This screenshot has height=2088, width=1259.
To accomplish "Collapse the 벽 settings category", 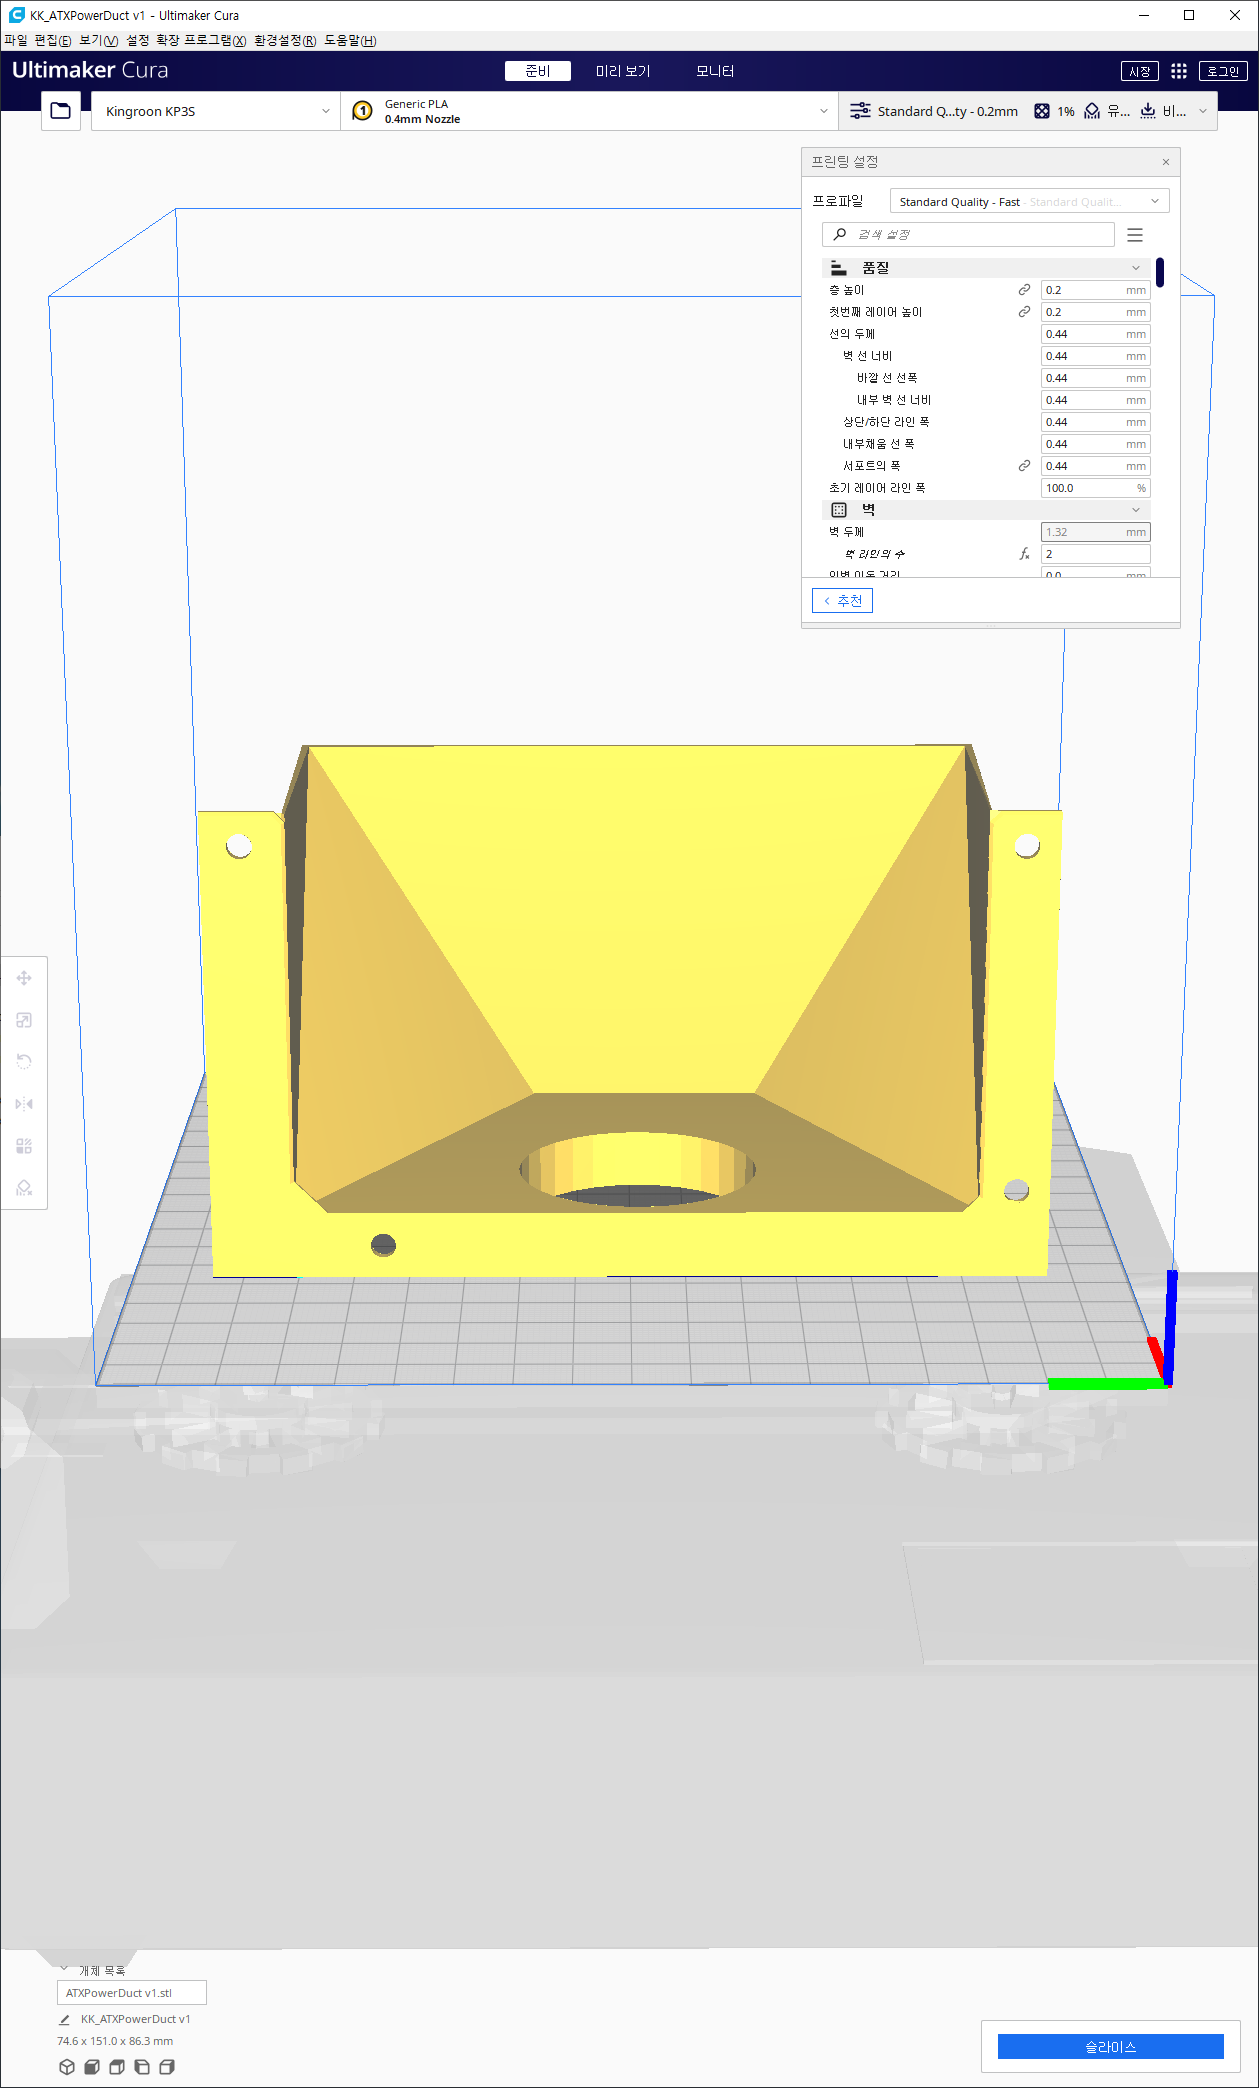I will click(985, 510).
